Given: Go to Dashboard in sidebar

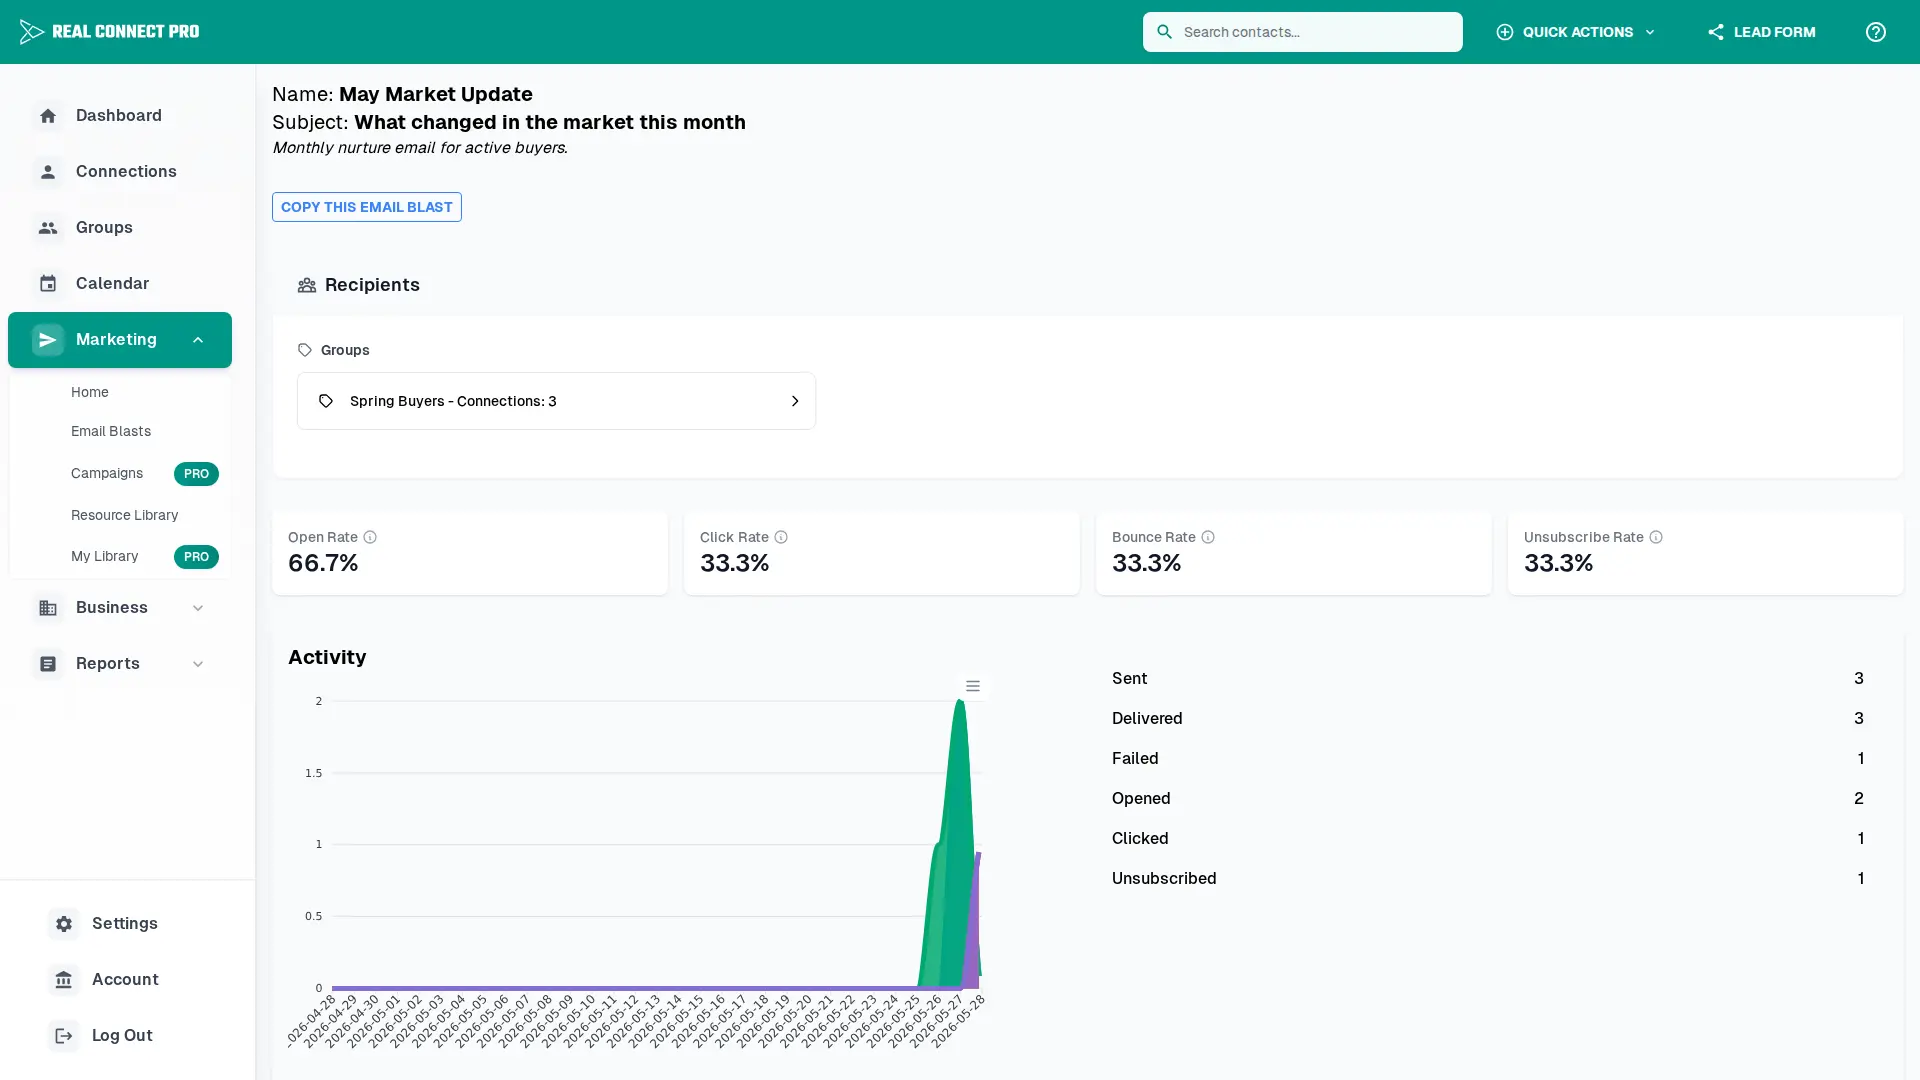Looking at the screenshot, I should coord(120,116).
